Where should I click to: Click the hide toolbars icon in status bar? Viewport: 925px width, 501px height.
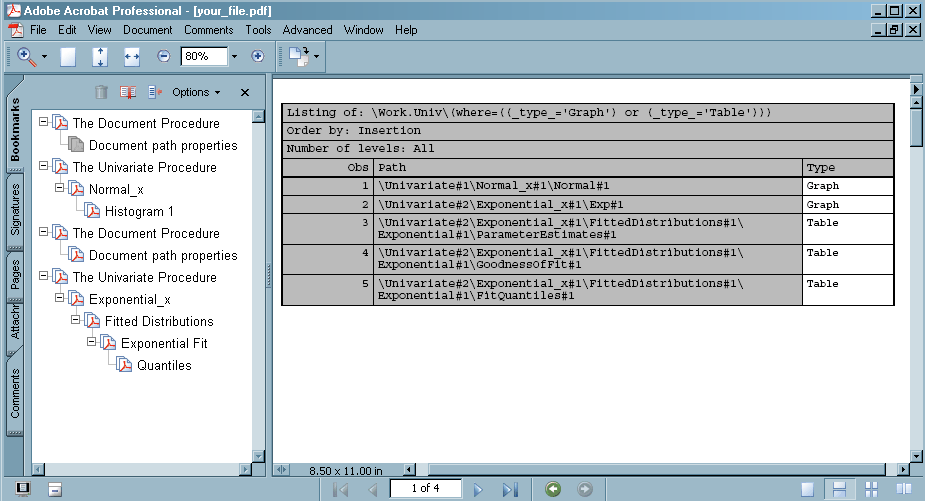(55, 489)
